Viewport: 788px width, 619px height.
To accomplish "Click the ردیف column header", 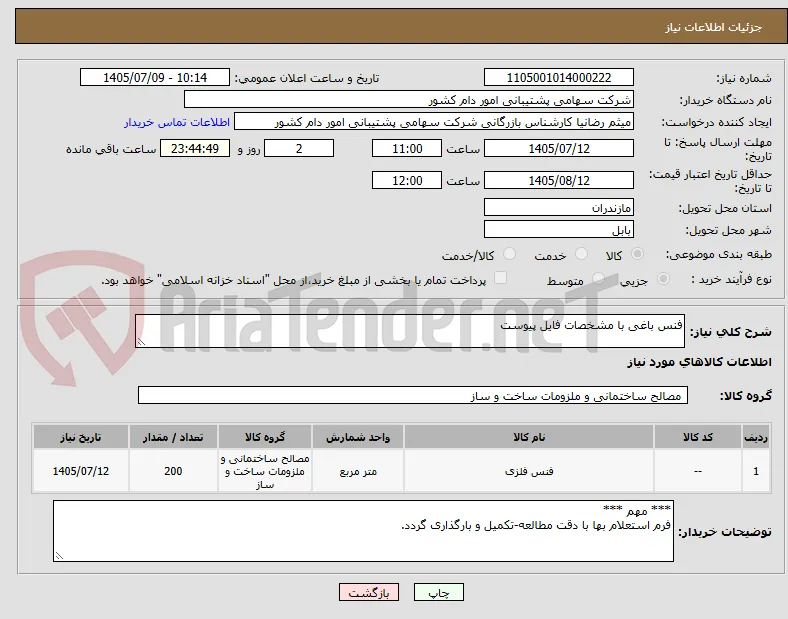I will coord(756,437).
